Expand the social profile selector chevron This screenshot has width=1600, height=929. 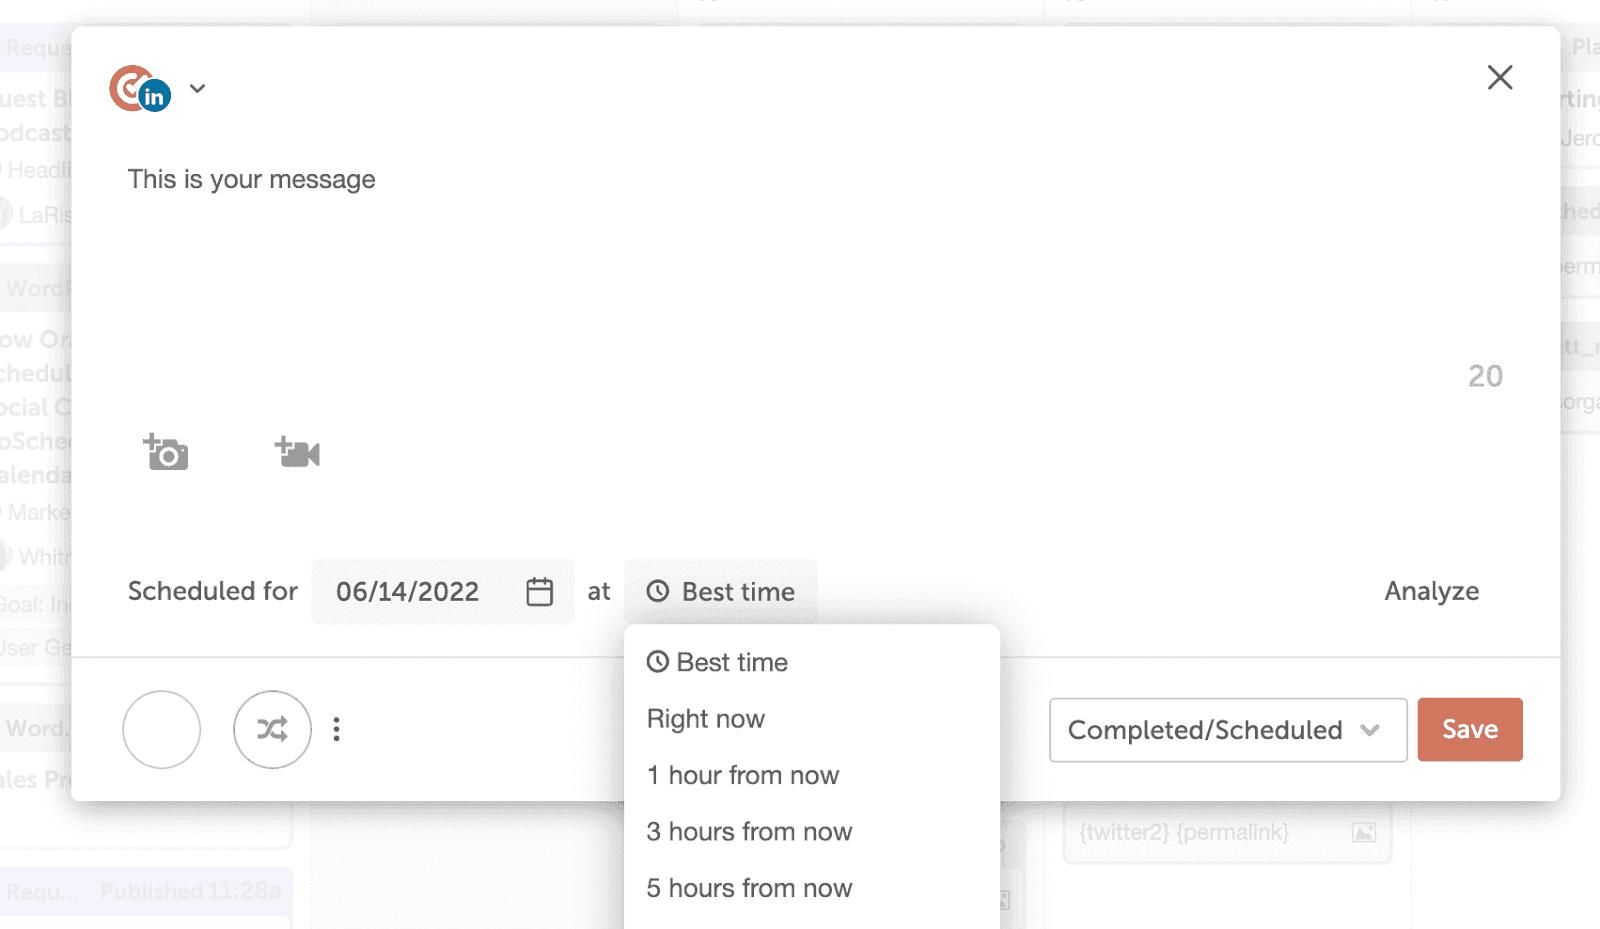(x=198, y=89)
